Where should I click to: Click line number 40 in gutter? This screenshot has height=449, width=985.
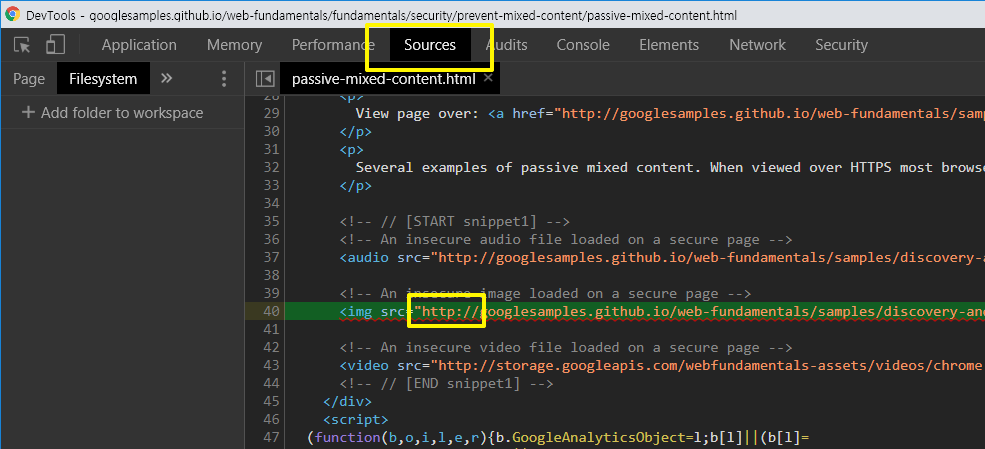(271, 311)
